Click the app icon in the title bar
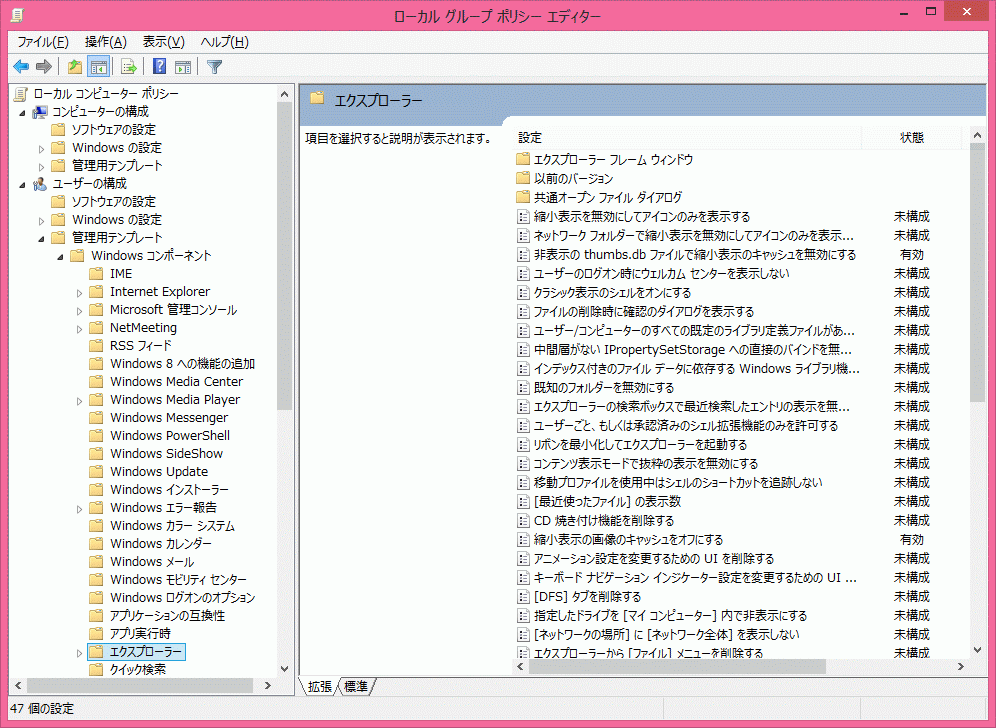Viewport: 996px width, 728px height. tap(17, 15)
